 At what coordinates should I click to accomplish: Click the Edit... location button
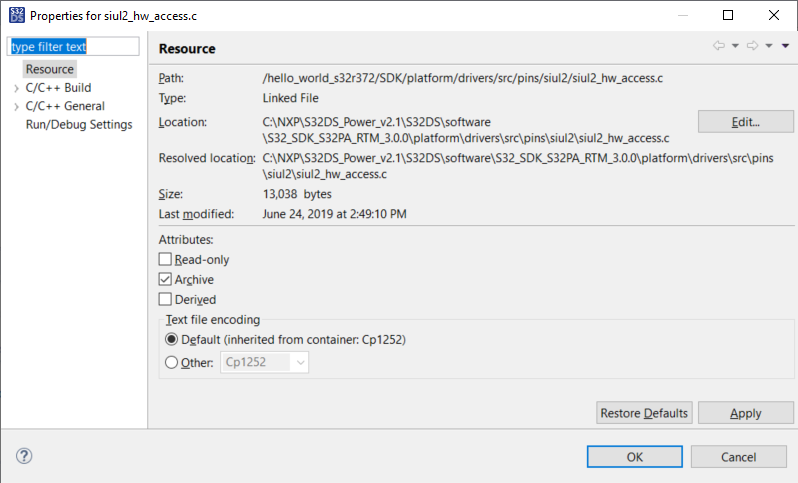coord(745,122)
